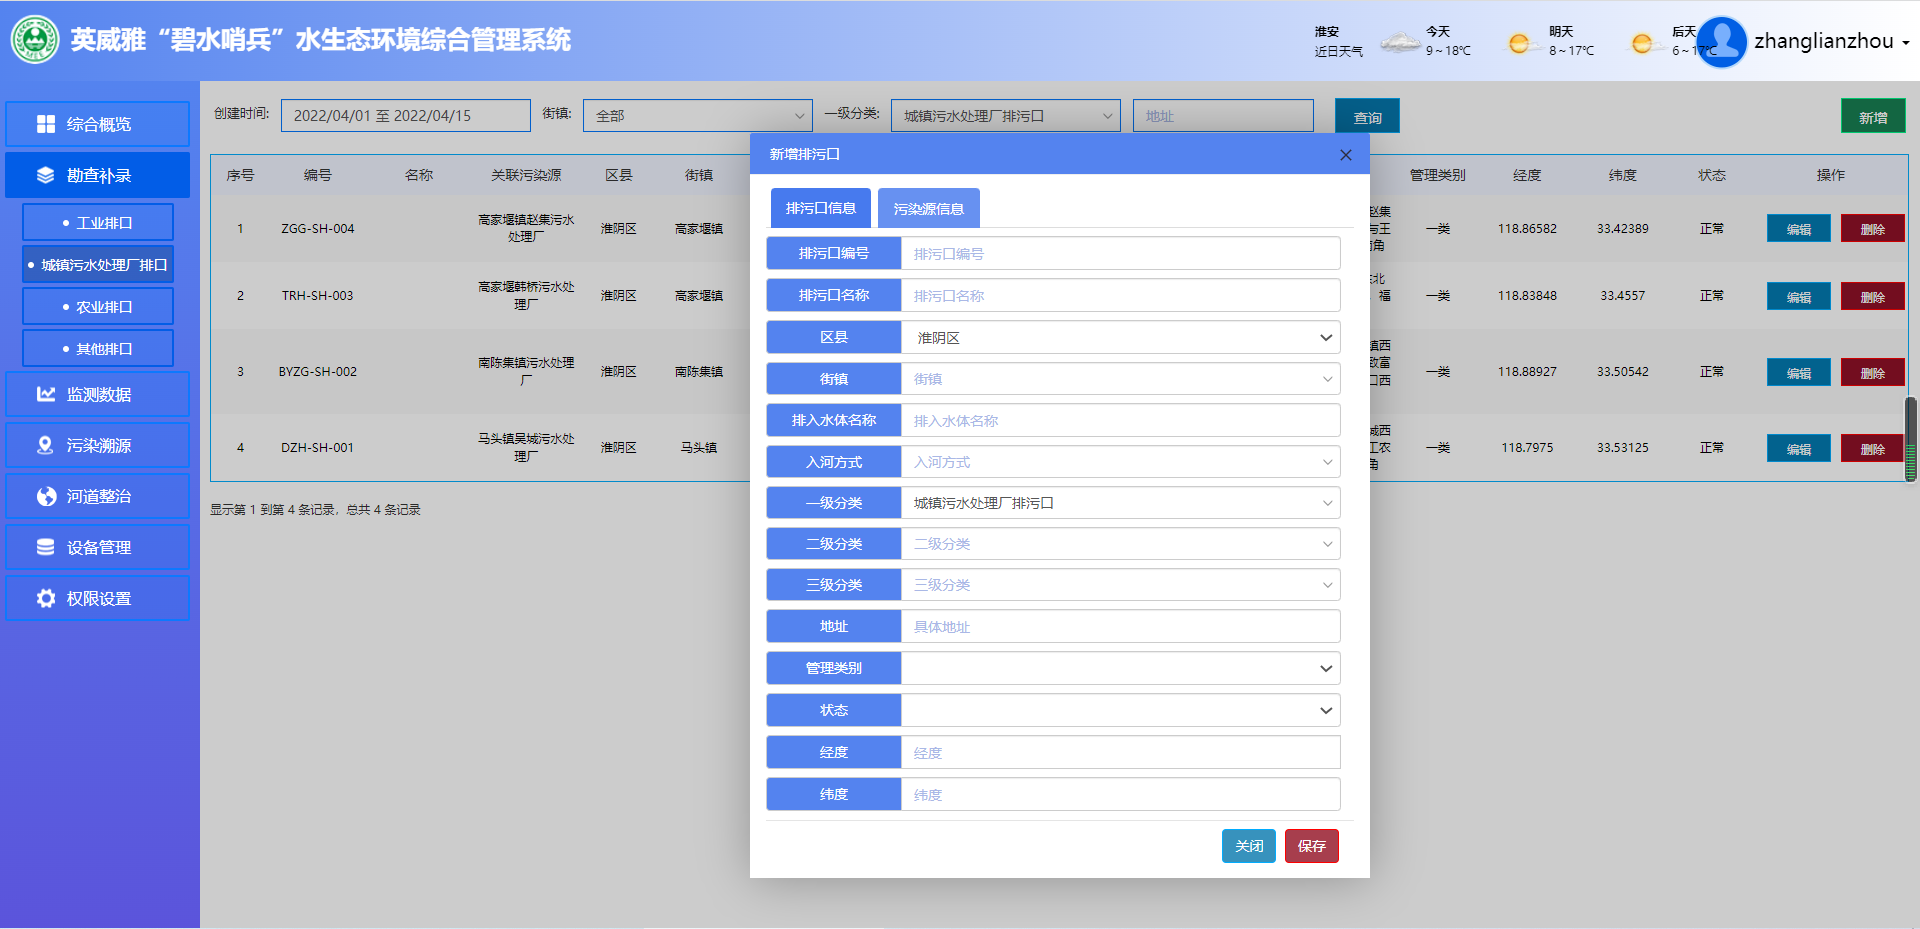The width and height of the screenshot is (1920, 929).
Task: Click the user avatar icon at top right
Action: pos(1721,42)
